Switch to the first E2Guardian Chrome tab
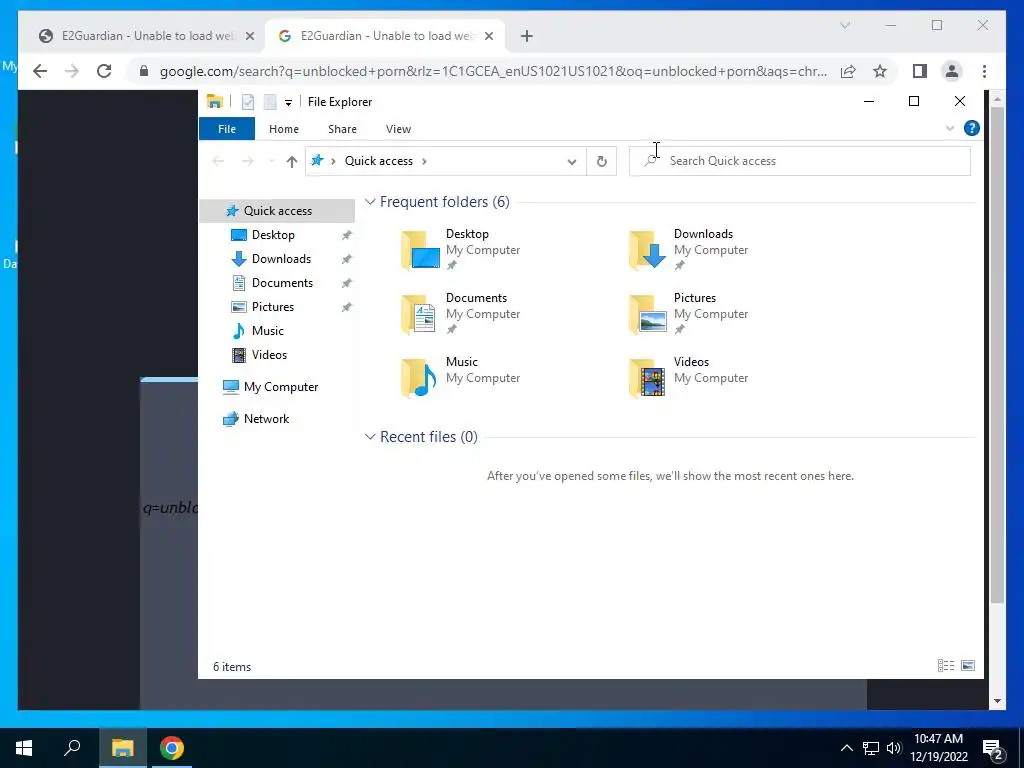 (x=146, y=36)
